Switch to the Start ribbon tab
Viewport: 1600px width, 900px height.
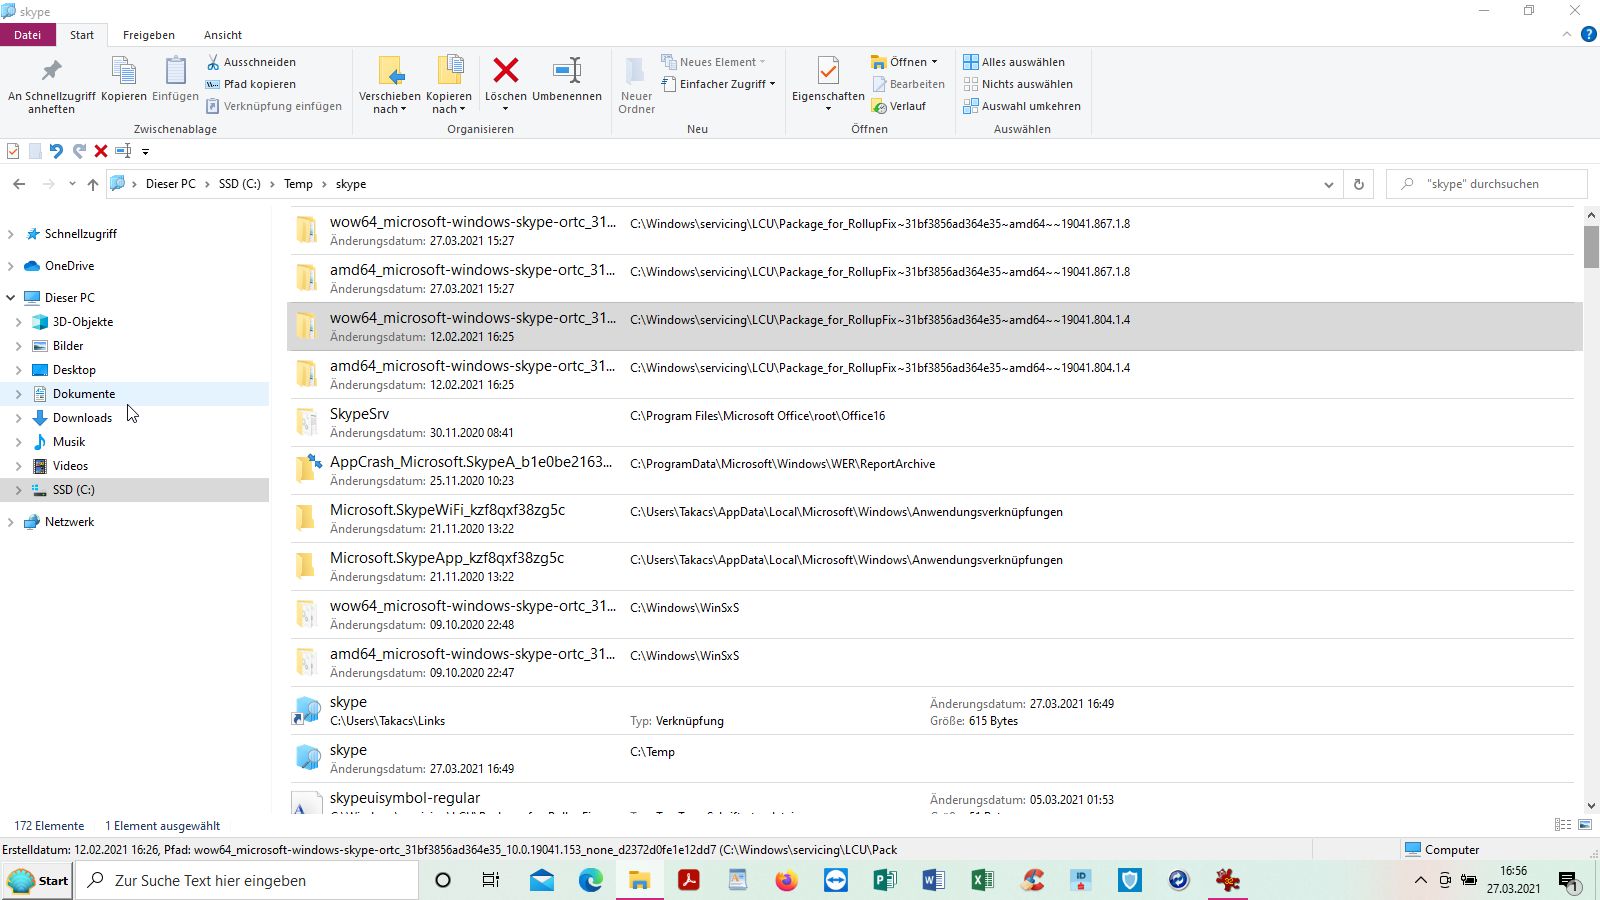[x=82, y=35]
